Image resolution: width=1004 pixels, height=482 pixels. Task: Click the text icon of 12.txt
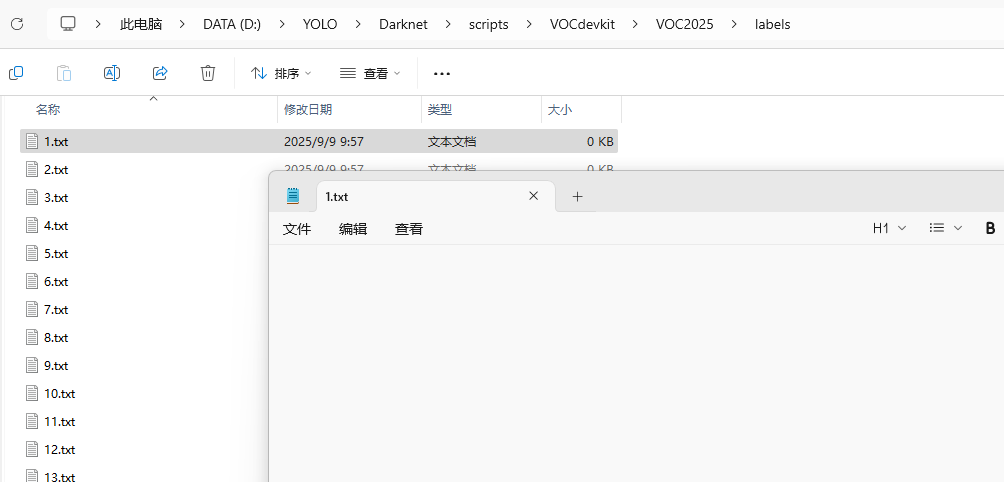32,449
